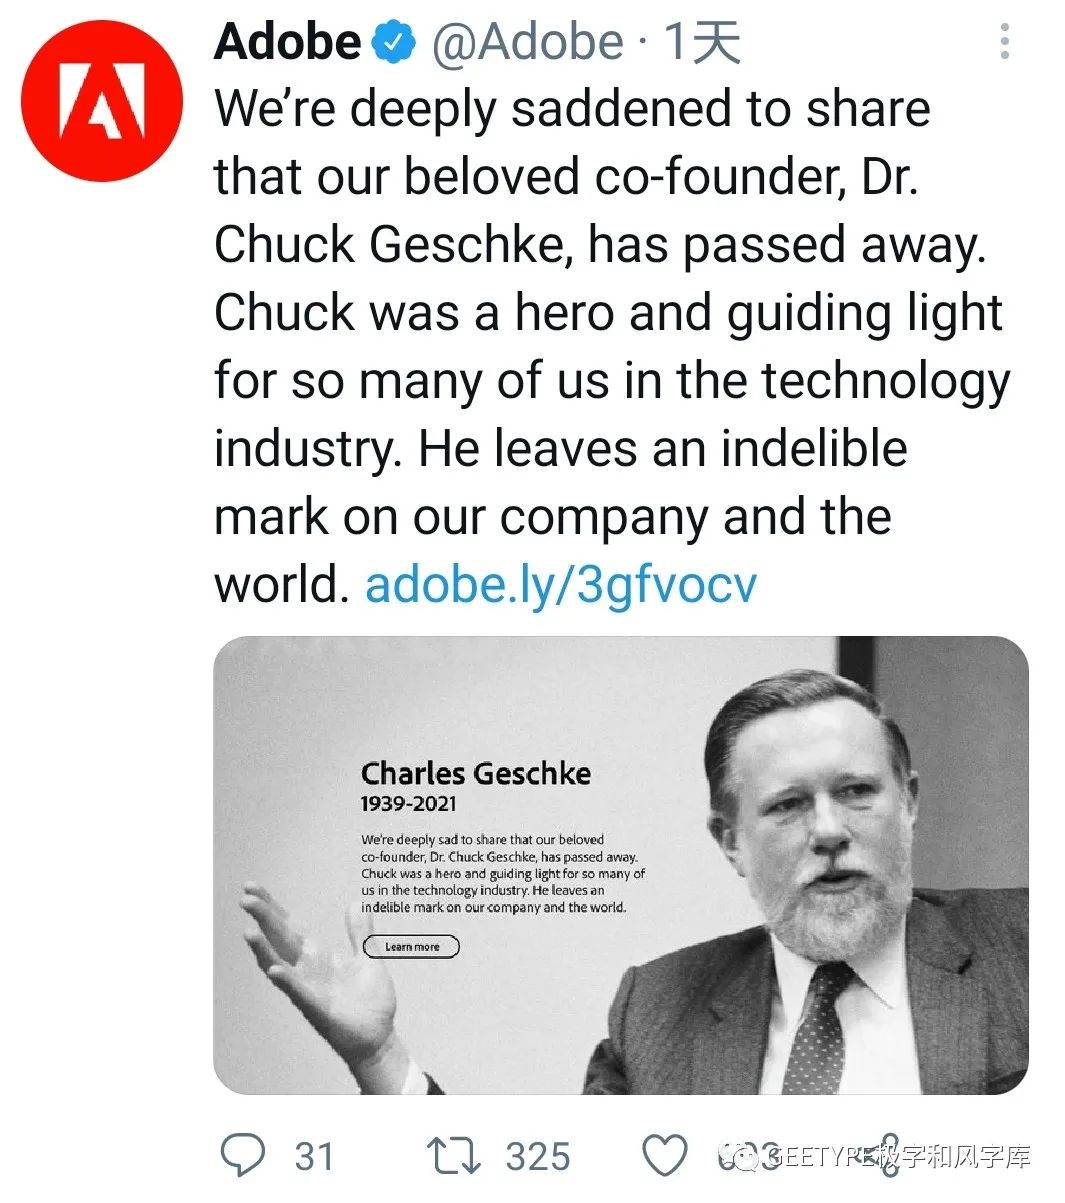The image size is (1065, 1203).
Task: Click the 1天 timestamp
Action: pyautogui.click(x=702, y=43)
